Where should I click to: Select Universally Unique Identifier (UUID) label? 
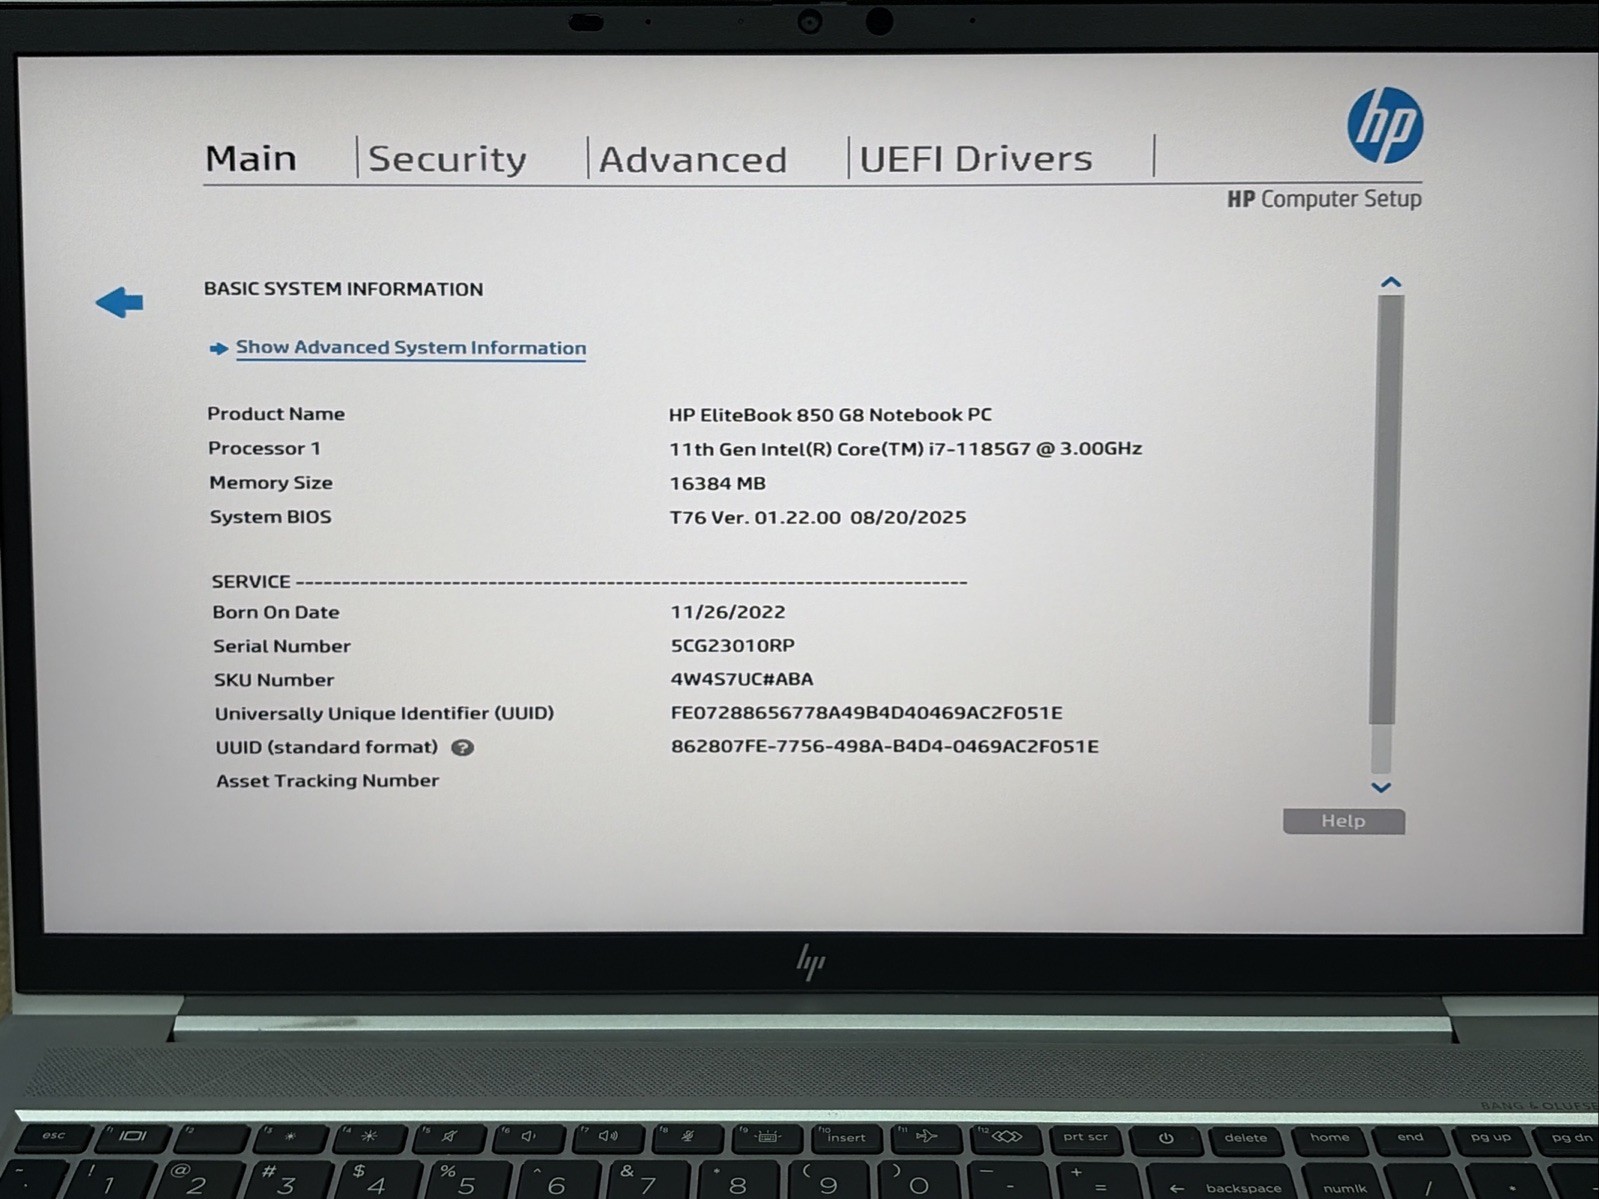point(384,713)
